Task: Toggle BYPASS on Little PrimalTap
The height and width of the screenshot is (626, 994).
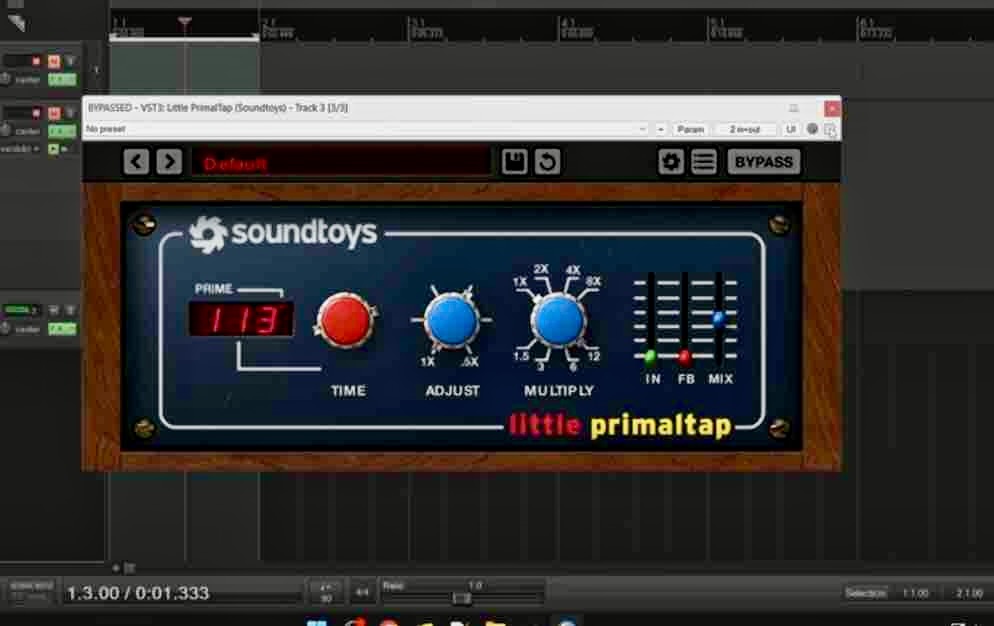Action: click(764, 161)
